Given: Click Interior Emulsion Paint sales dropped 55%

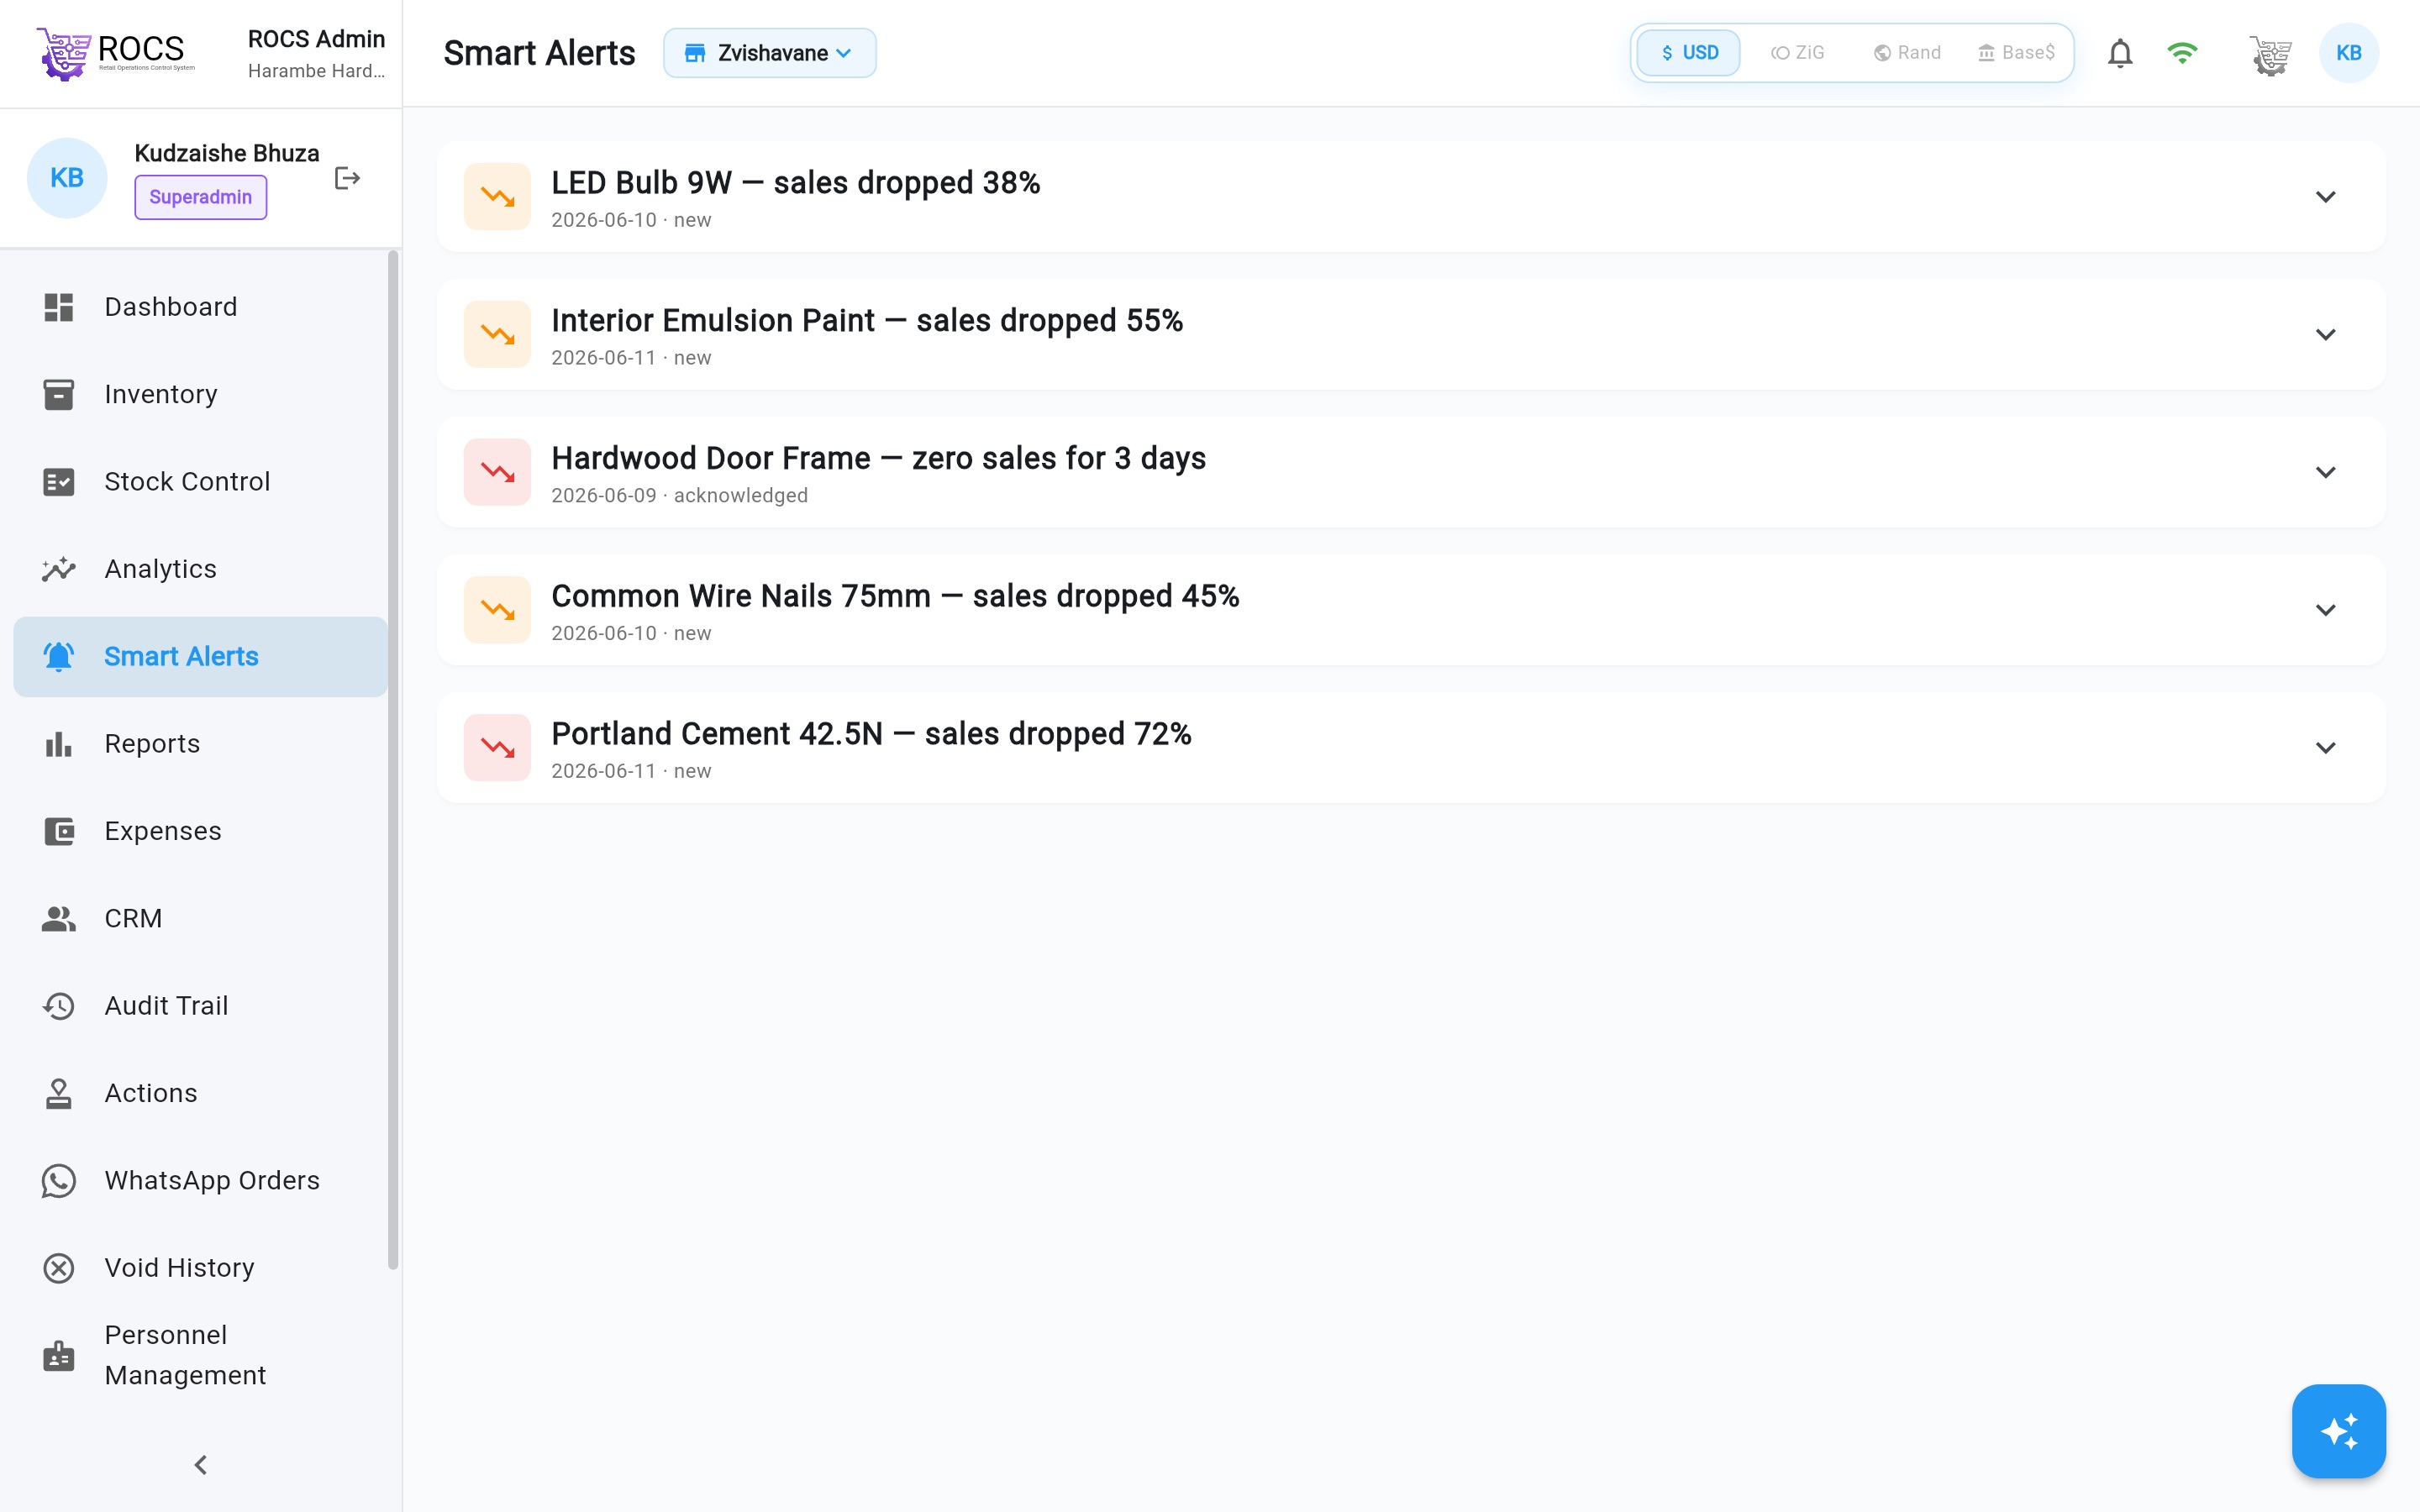Looking at the screenshot, I should coord(867,321).
